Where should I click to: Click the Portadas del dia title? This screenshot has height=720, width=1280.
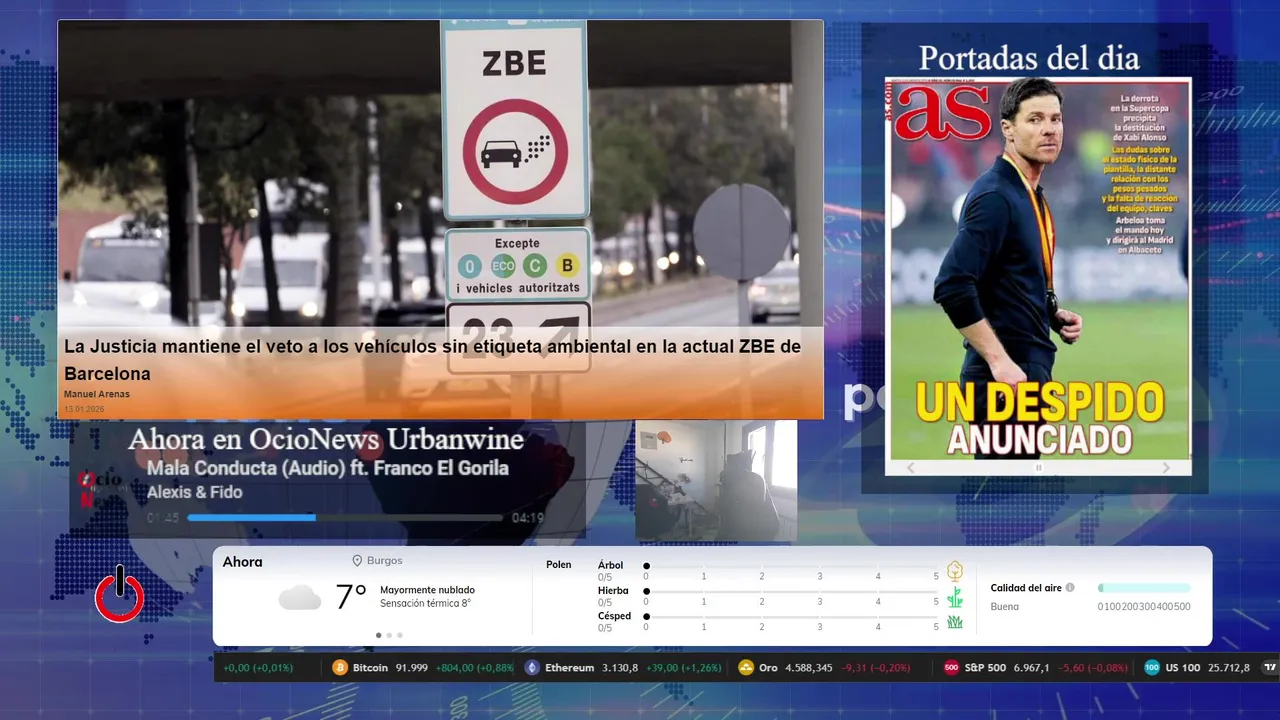[1029, 58]
